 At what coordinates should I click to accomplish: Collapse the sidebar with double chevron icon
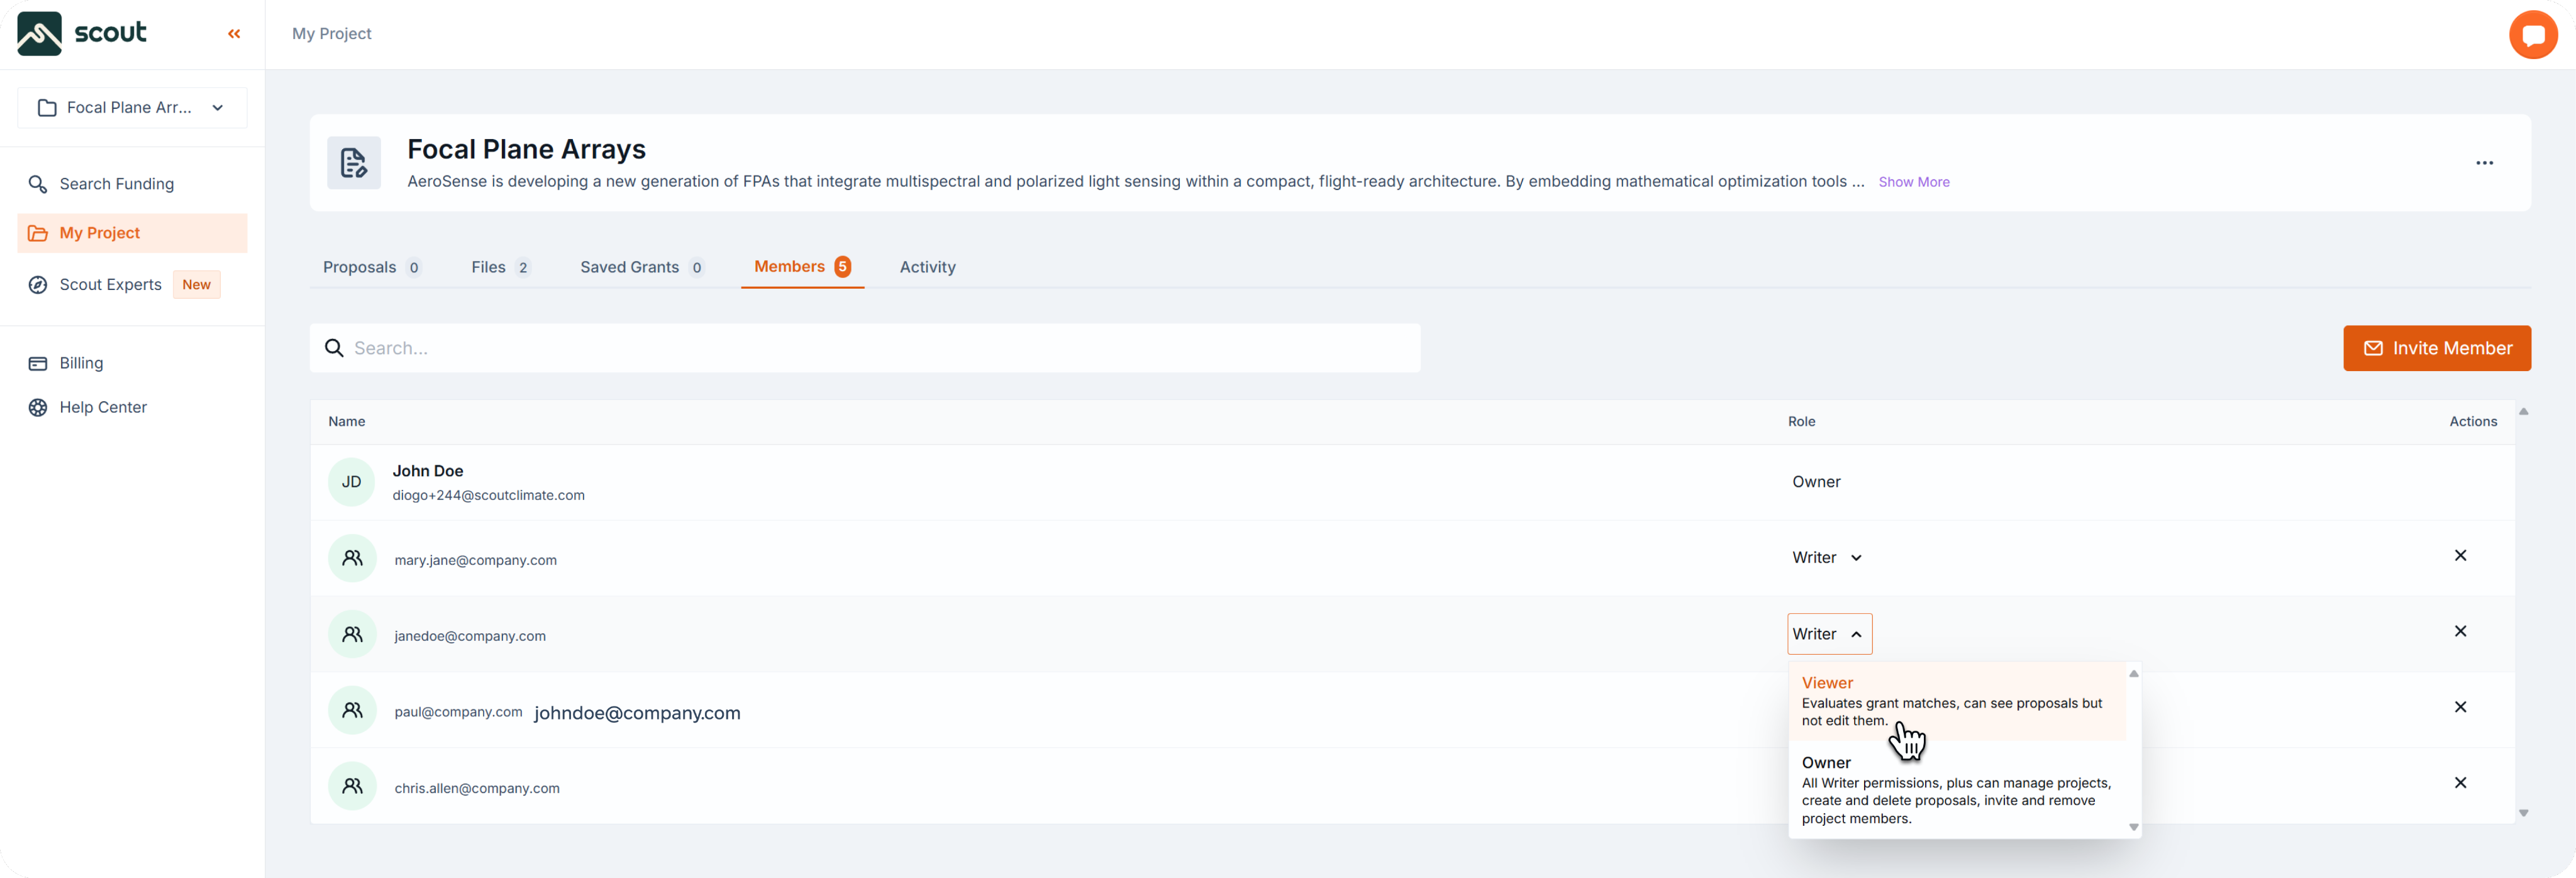point(234,34)
